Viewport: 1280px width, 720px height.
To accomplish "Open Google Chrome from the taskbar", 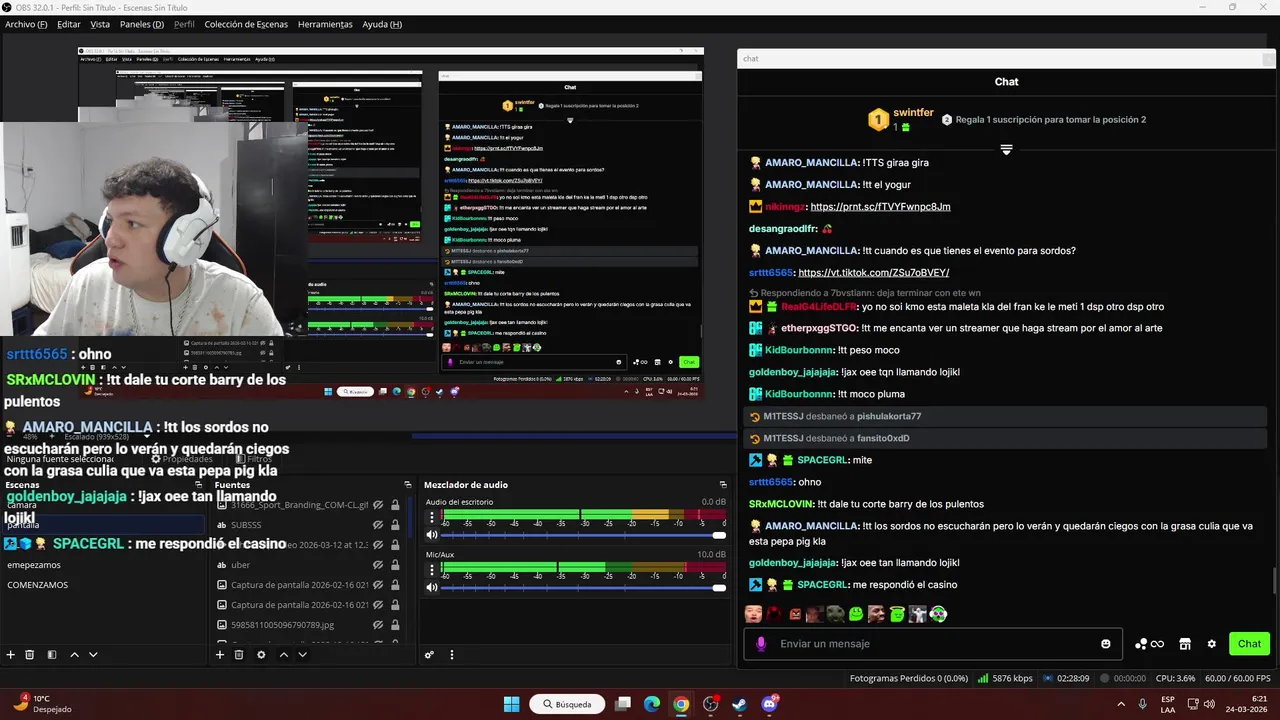I will [x=681, y=704].
